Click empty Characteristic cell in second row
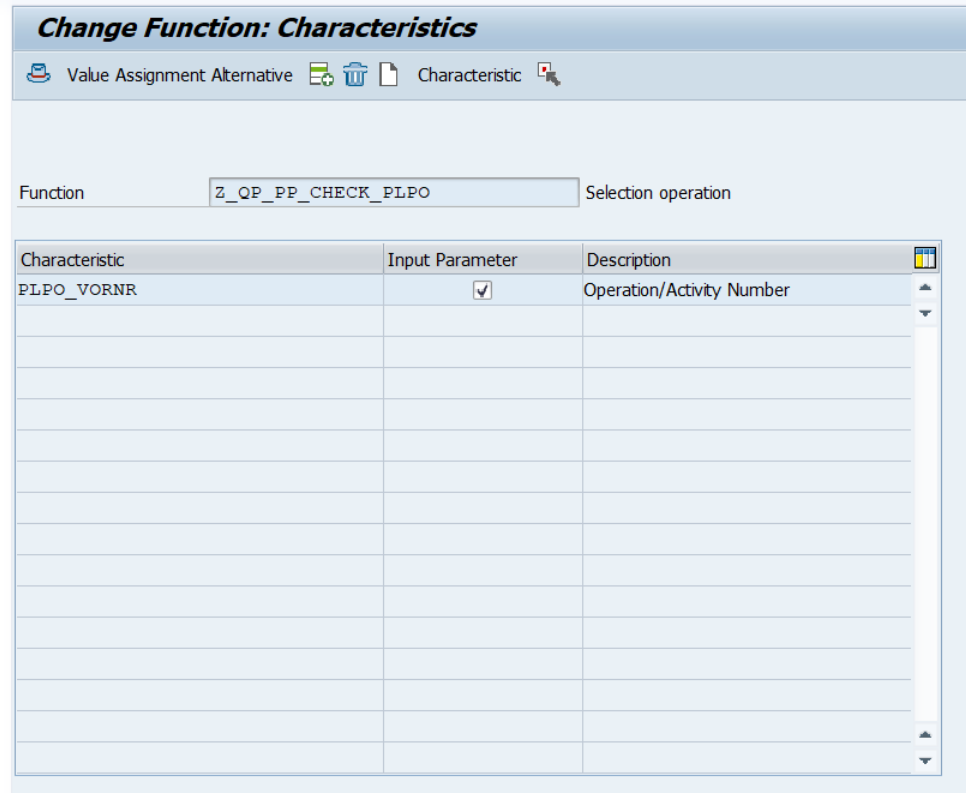Image resolution: width=966 pixels, height=793 pixels. (x=199, y=321)
